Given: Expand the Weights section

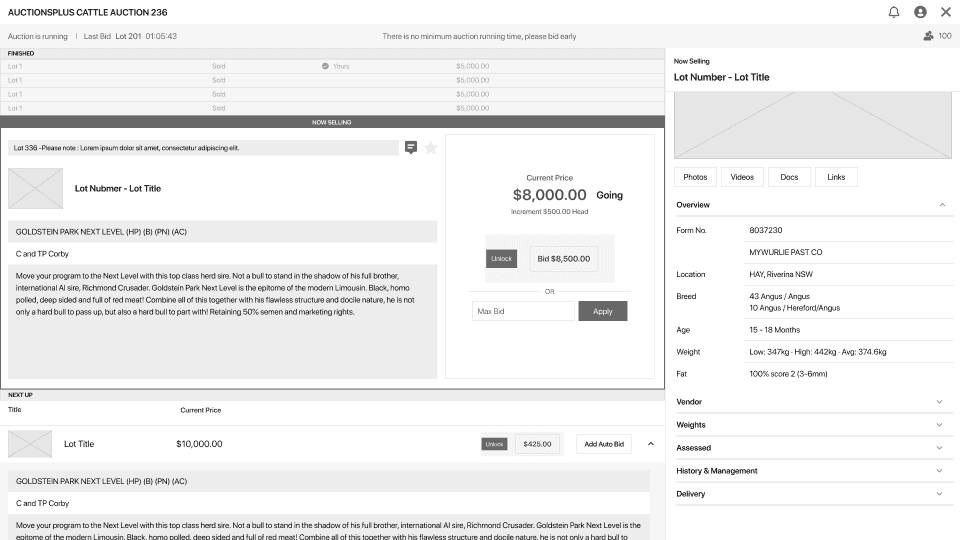Looking at the screenshot, I should click(x=939, y=425).
